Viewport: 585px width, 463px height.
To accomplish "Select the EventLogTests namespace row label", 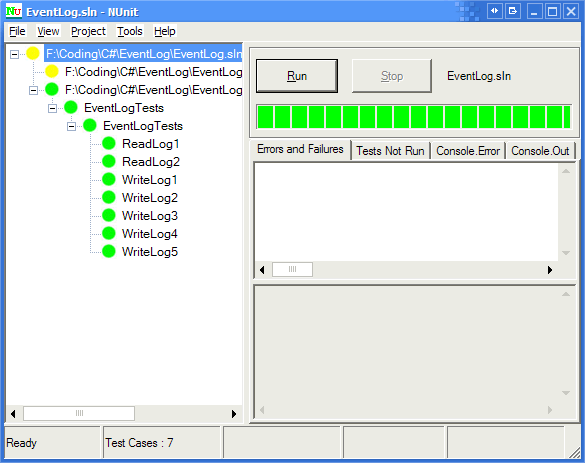I will (124, 108).
